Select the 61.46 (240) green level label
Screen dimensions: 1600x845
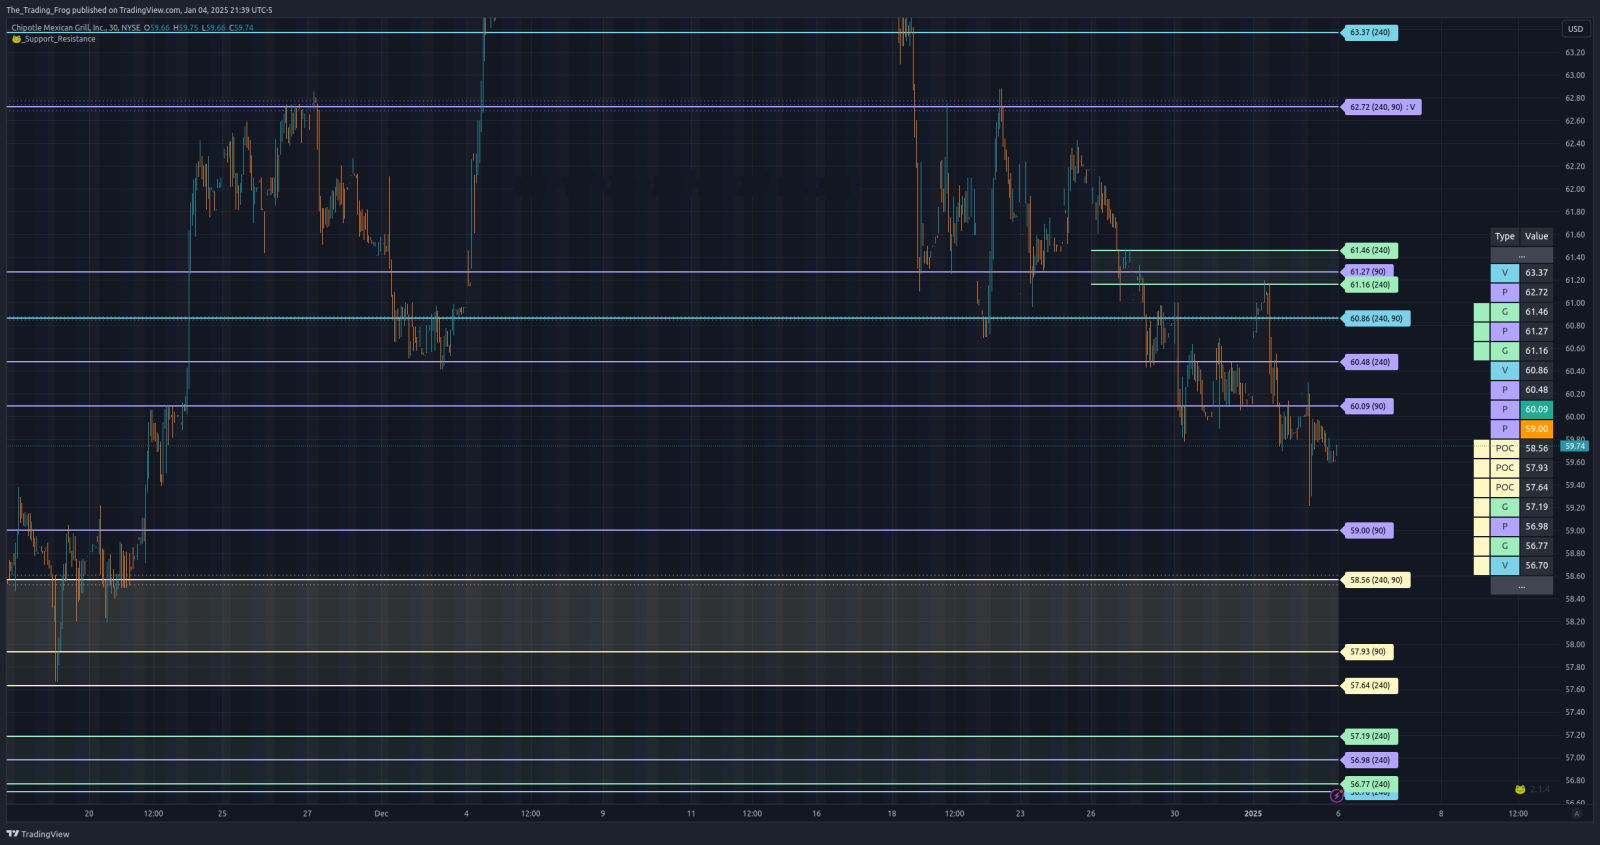pyautogui.click(x=1369, y=251)
